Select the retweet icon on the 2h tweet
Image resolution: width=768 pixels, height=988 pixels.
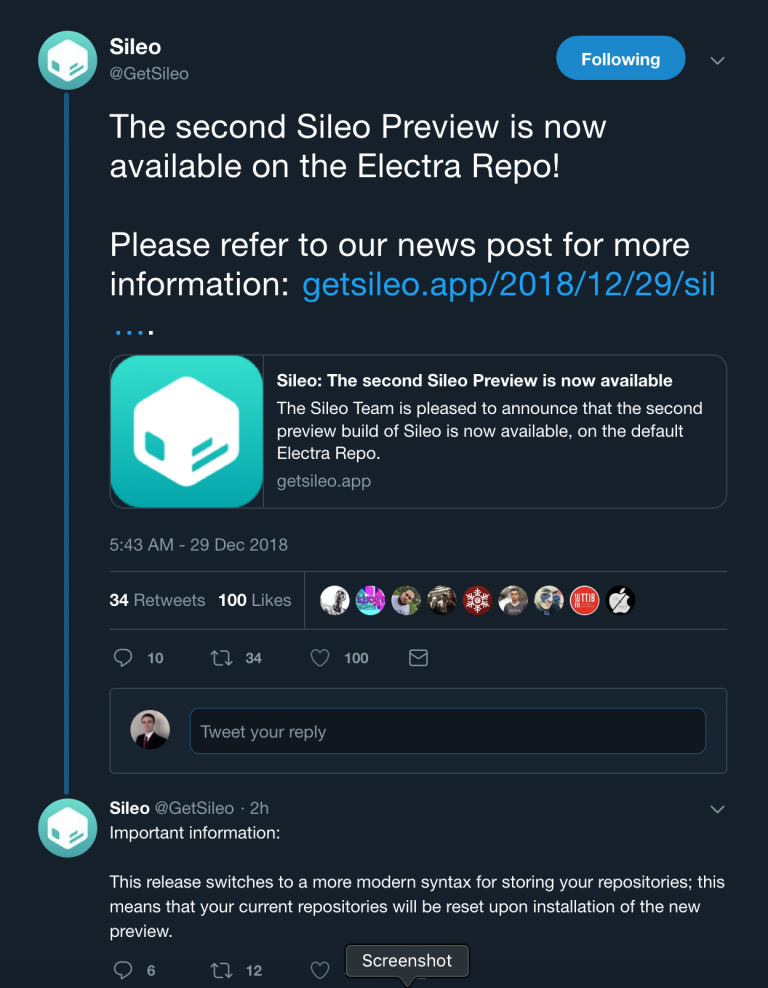click(225, 969)
